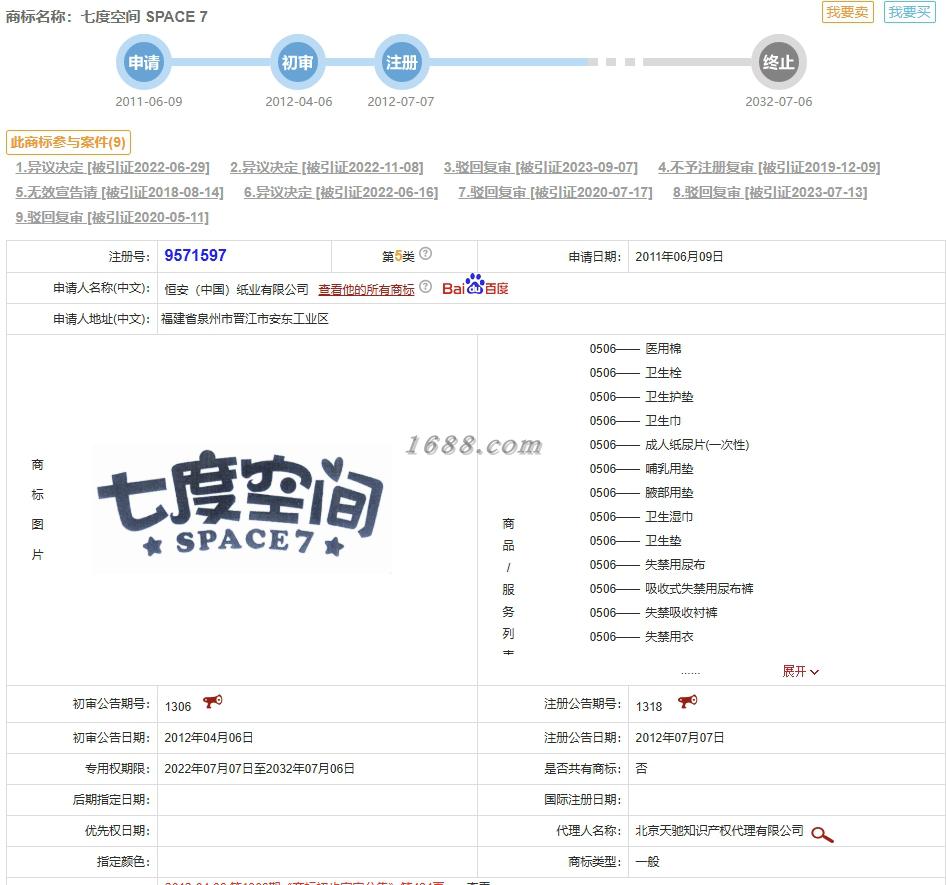946x885 pixels.
Task: Open case link 6.异议决定 2022-06-16
Action: [341, 192]
